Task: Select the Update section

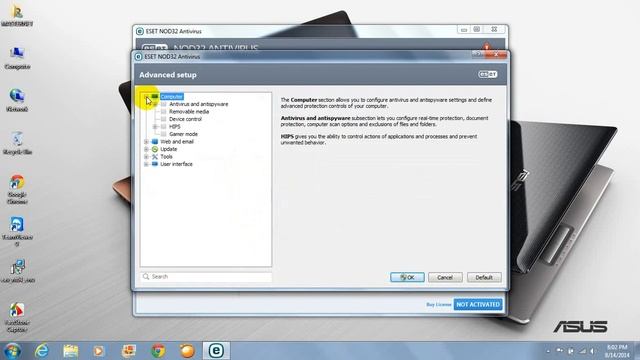Action: [169, 149]
